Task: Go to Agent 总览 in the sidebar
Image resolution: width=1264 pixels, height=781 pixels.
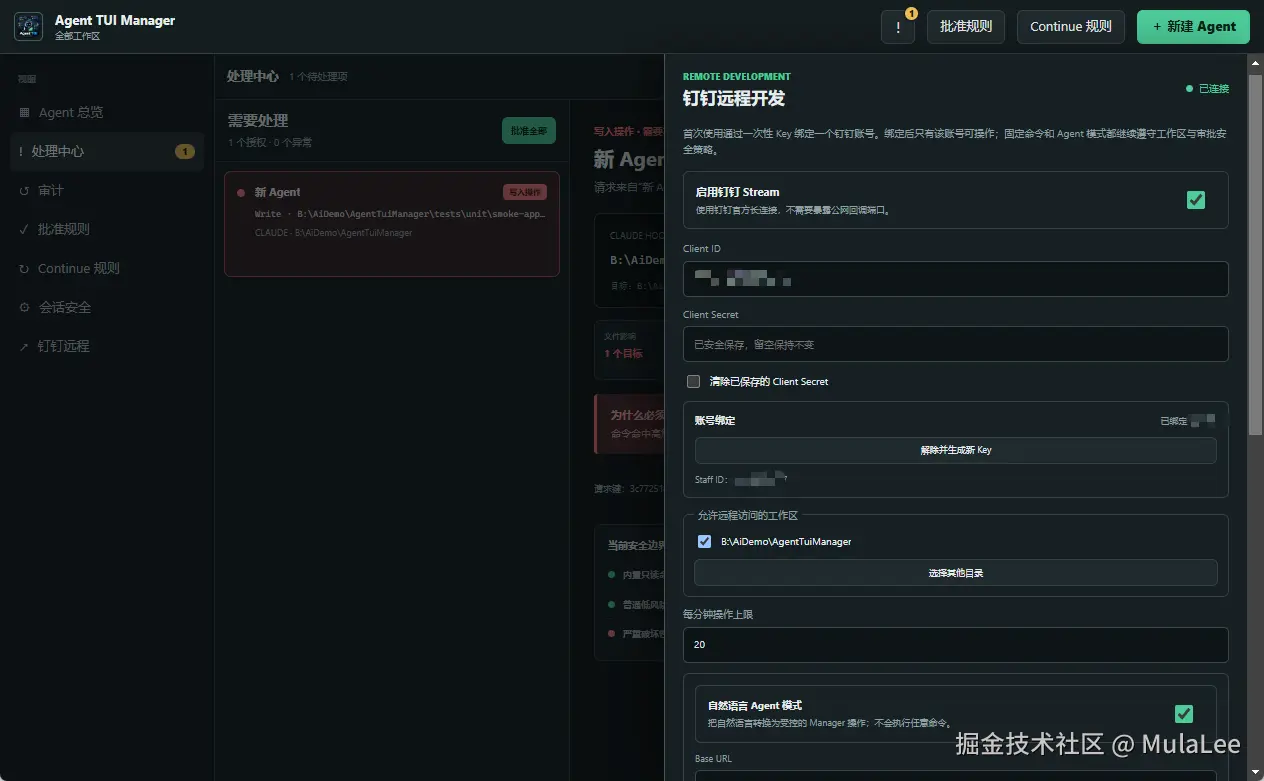Action: point(107,113)
